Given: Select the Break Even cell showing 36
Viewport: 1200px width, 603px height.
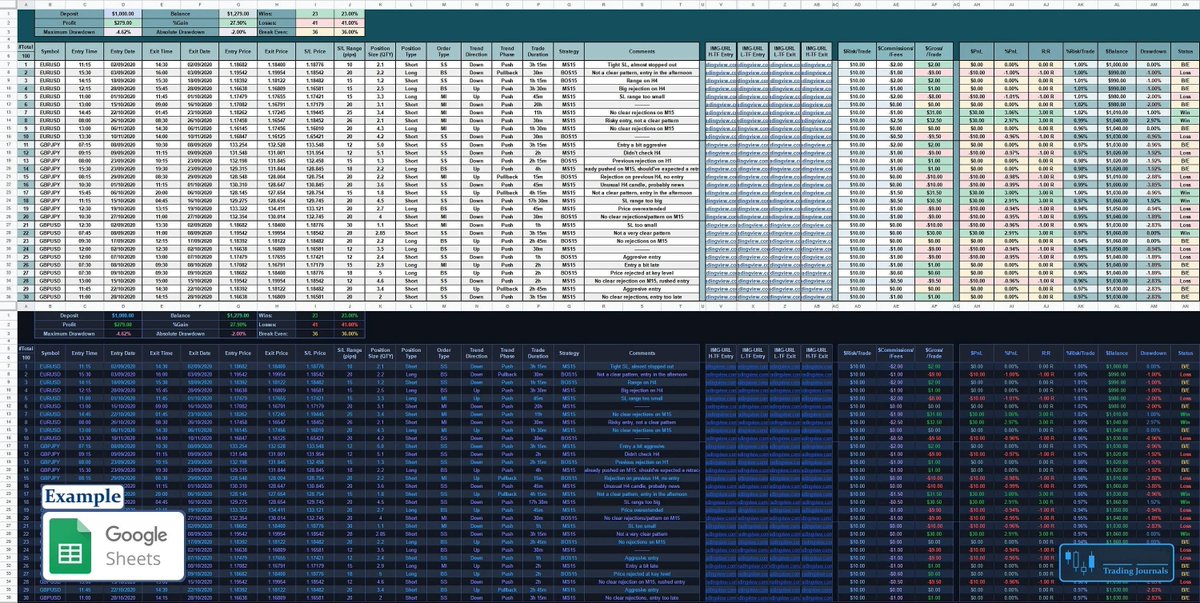Looking at the screenshot, I should [317, 33].
